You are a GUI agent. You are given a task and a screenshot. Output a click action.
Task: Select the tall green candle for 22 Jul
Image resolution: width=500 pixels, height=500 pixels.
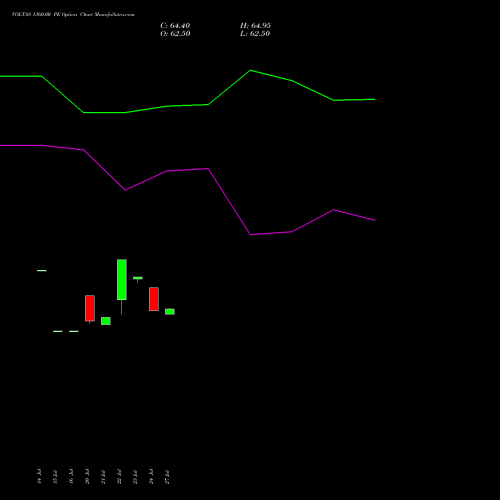point(122,279)
